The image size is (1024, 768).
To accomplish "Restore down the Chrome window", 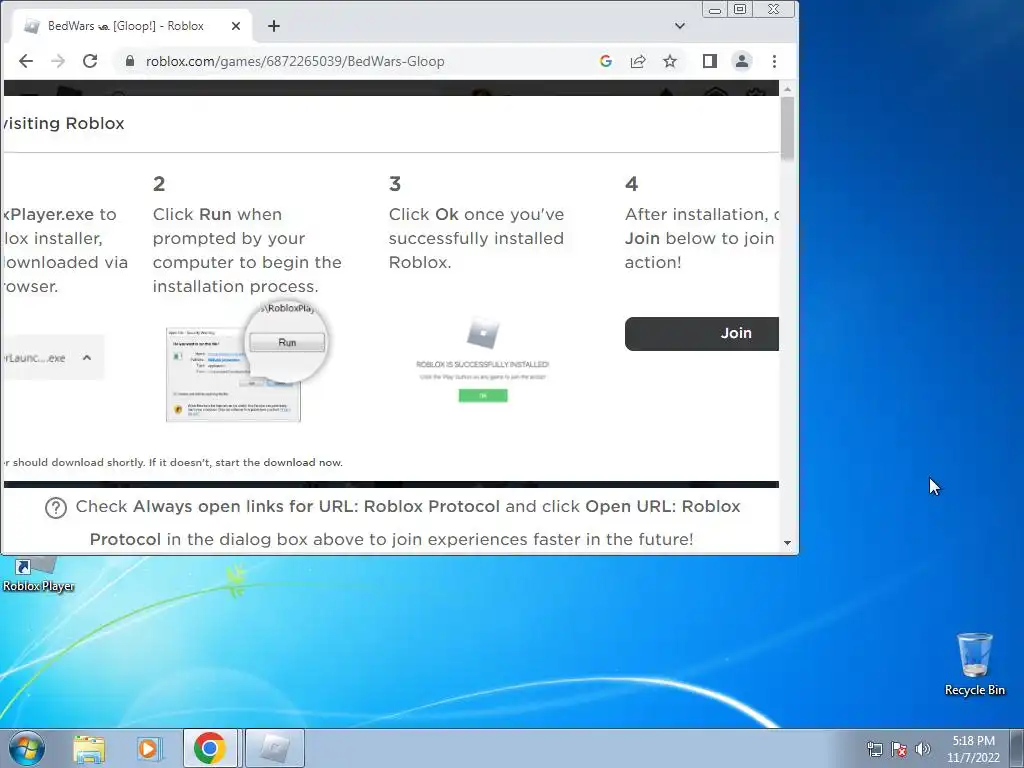I will tap(740, 9).
